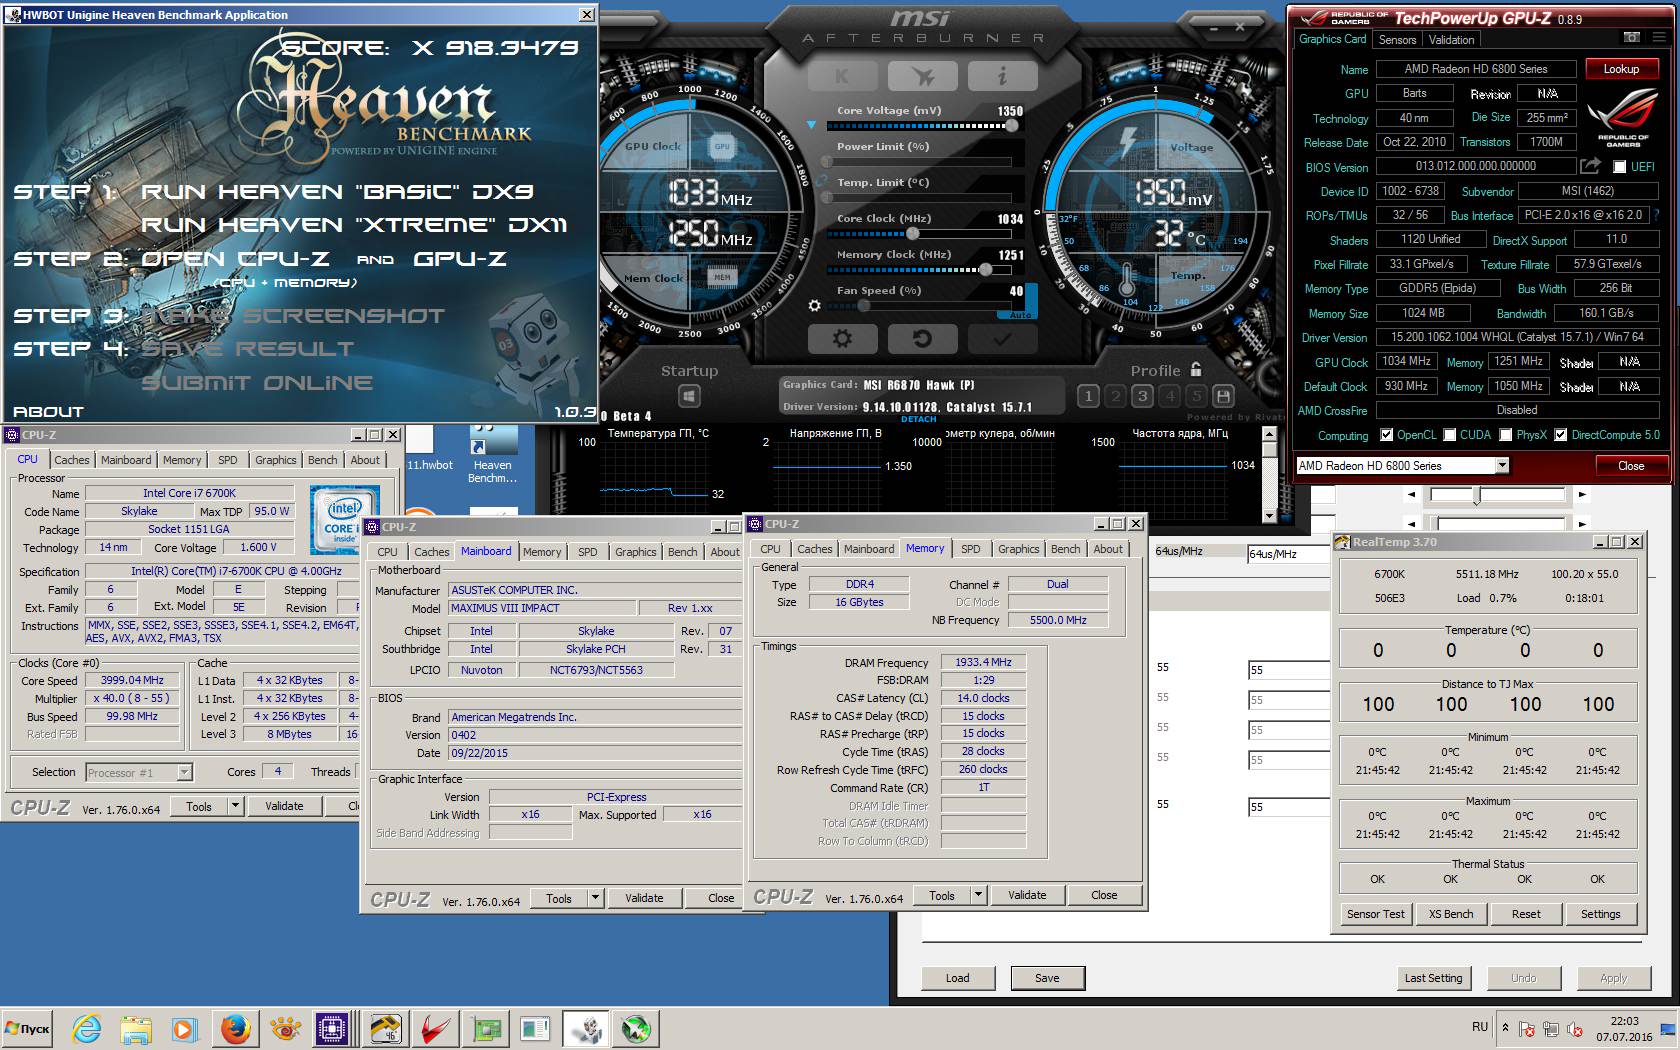The image size is (1680, 1050).
Task: Toggle the OpenCL checkbox in GPU-Z
Action: tap(1386, 435)
